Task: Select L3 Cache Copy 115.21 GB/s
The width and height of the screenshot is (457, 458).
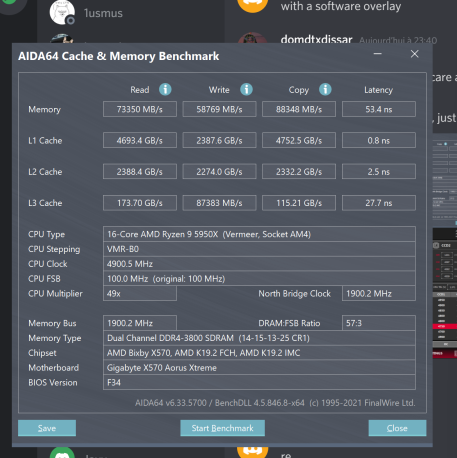Action: tap(299, 203)
